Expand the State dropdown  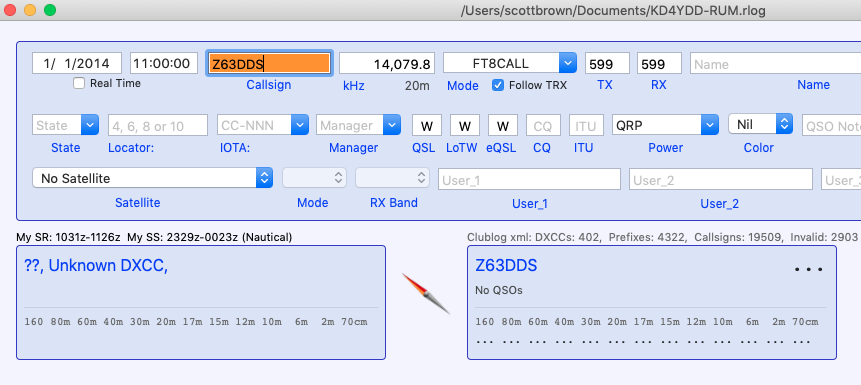pyautogui.click(x=90, y=125)
